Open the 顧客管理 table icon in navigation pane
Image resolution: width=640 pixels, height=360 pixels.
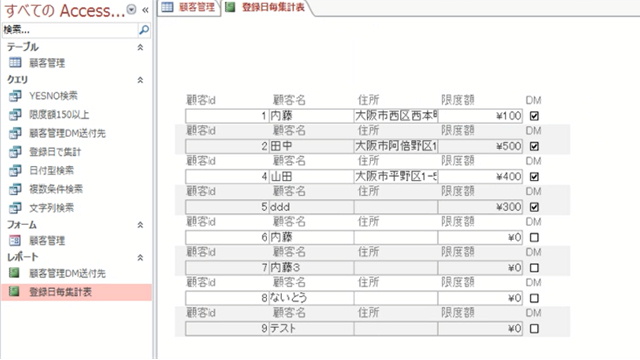pyautogui.click(x=15, y=62)
